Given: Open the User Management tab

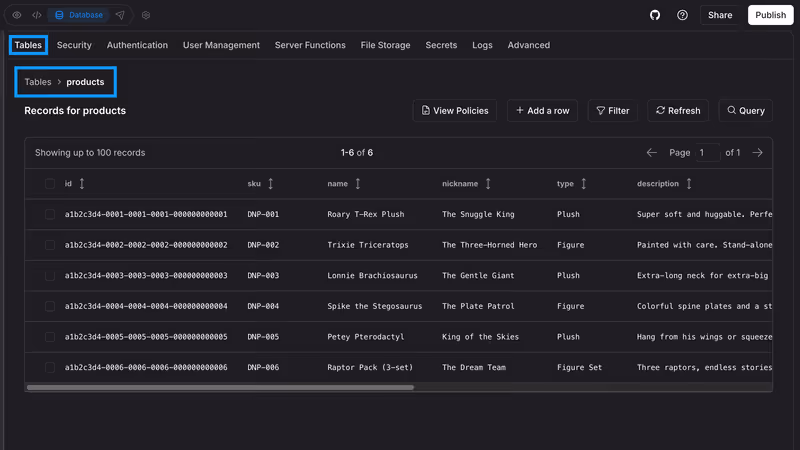Looking at the screenshot, I should (x=221, y=45).
